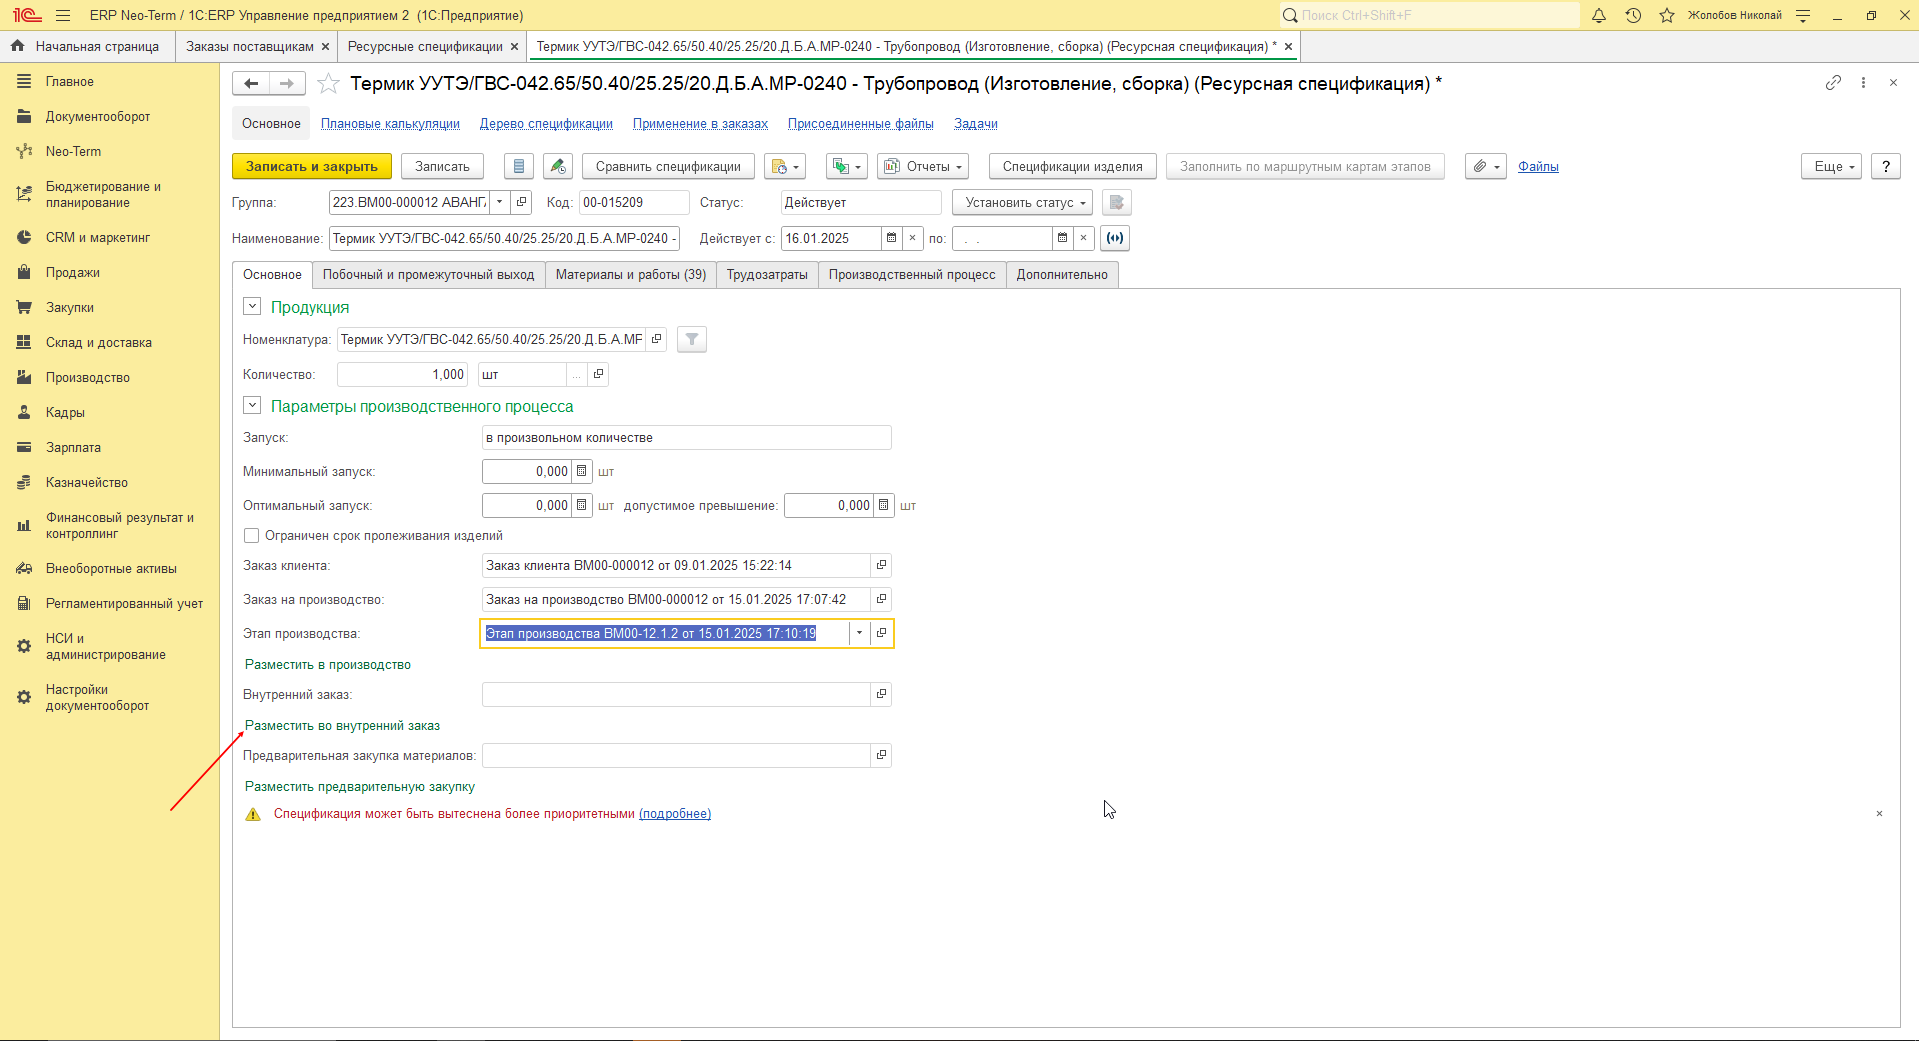Viewport: 1919px width, 1041px height.
Task: Open the Дополнительно tab
Action: coord(1062,275)
